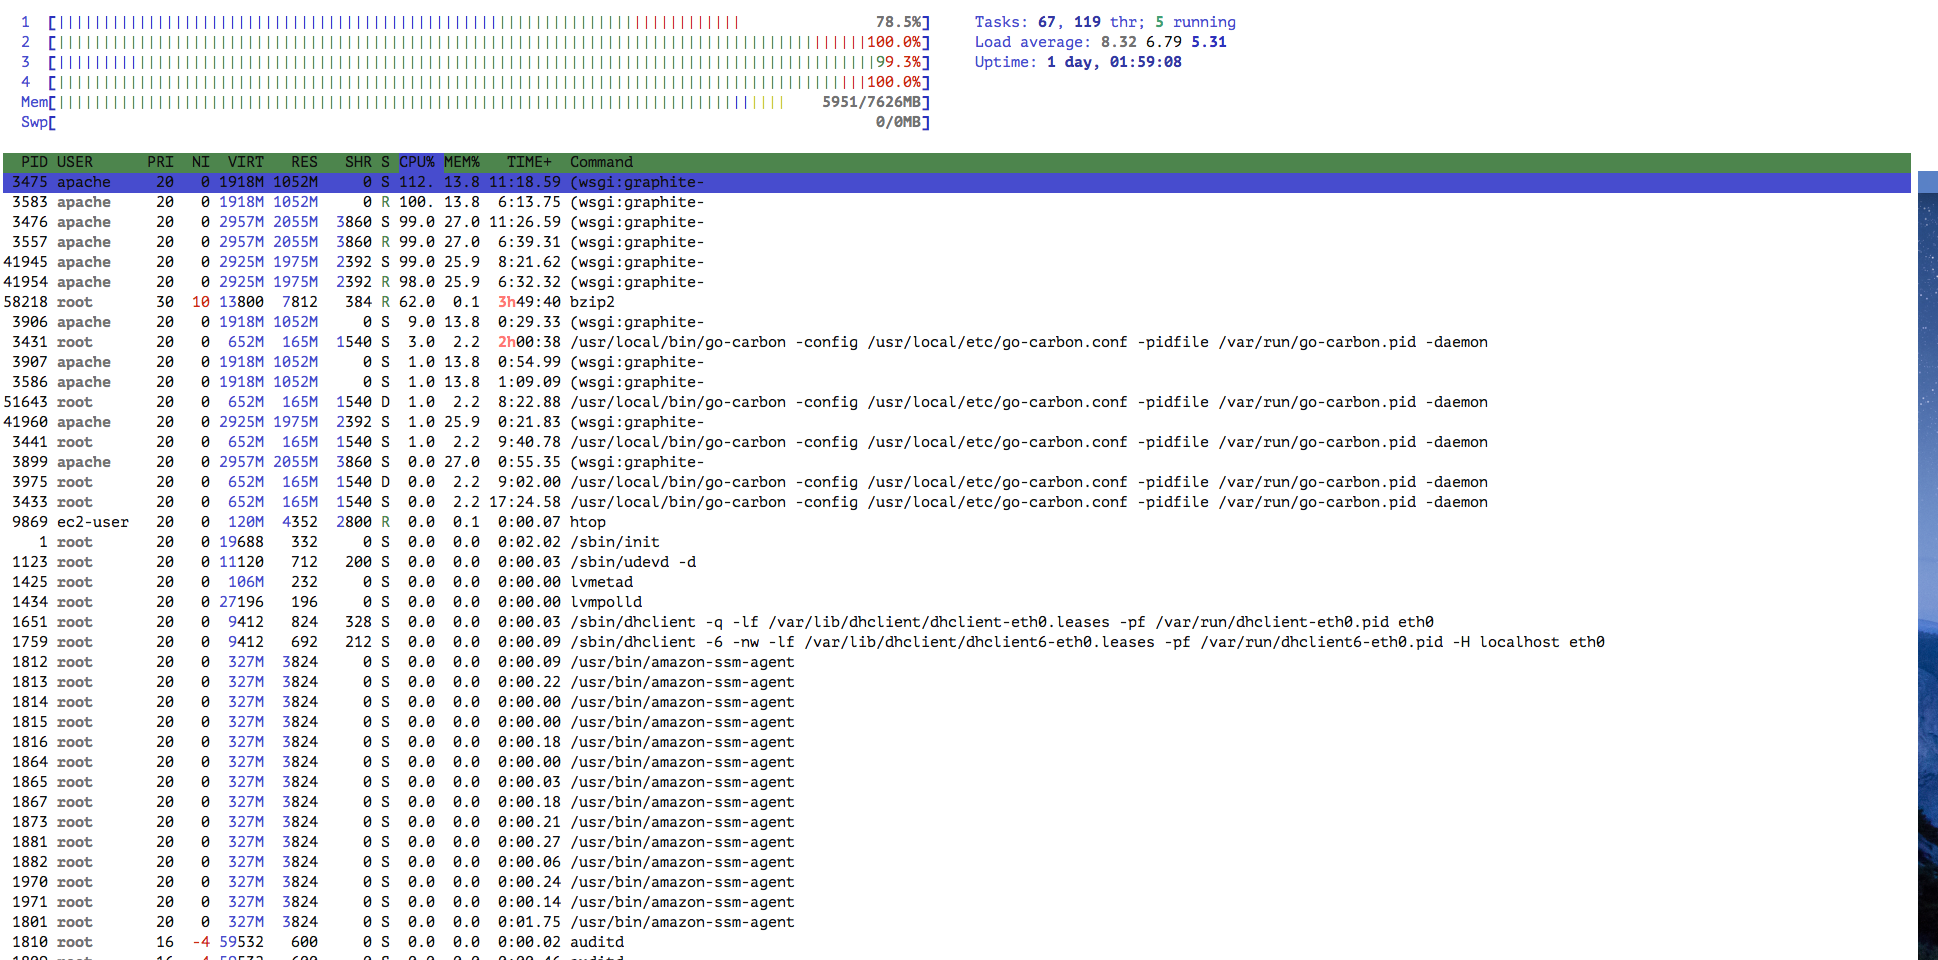Sort processes by the TIME+ column header
This screenshot has height=960, width=1938.
[x=528, y=161]
